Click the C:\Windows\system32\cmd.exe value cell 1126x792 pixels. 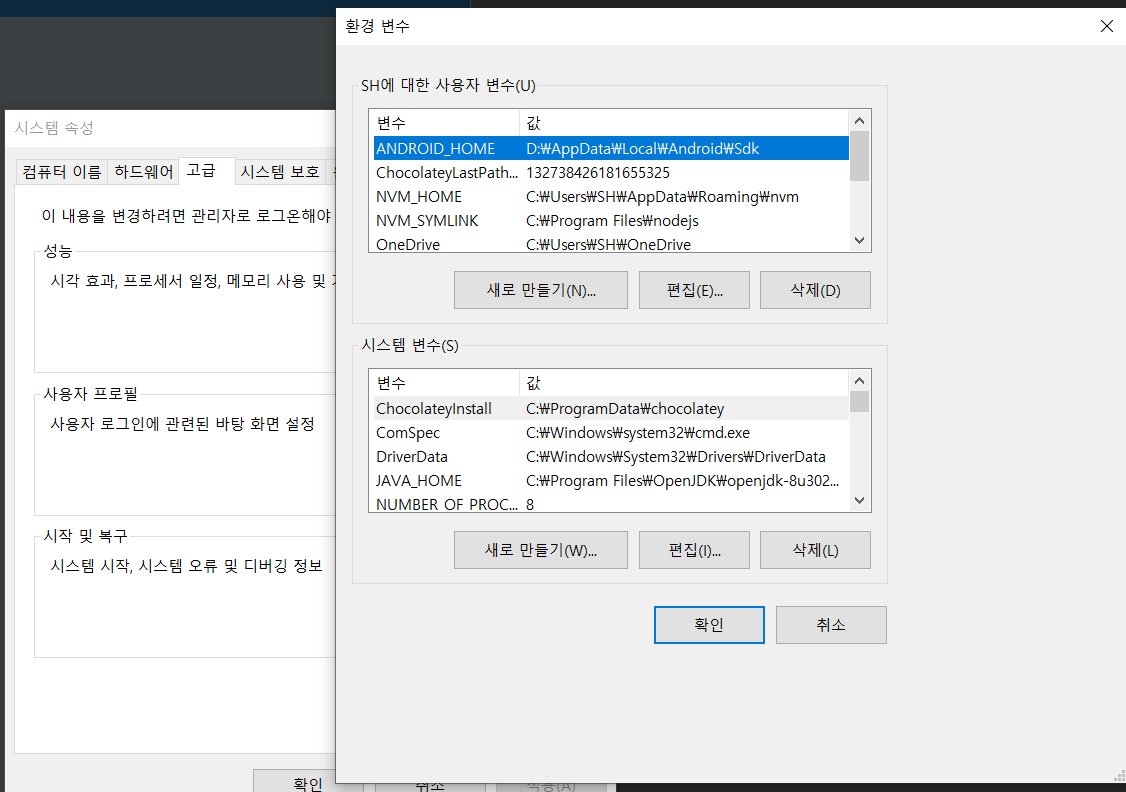(638, 432)
